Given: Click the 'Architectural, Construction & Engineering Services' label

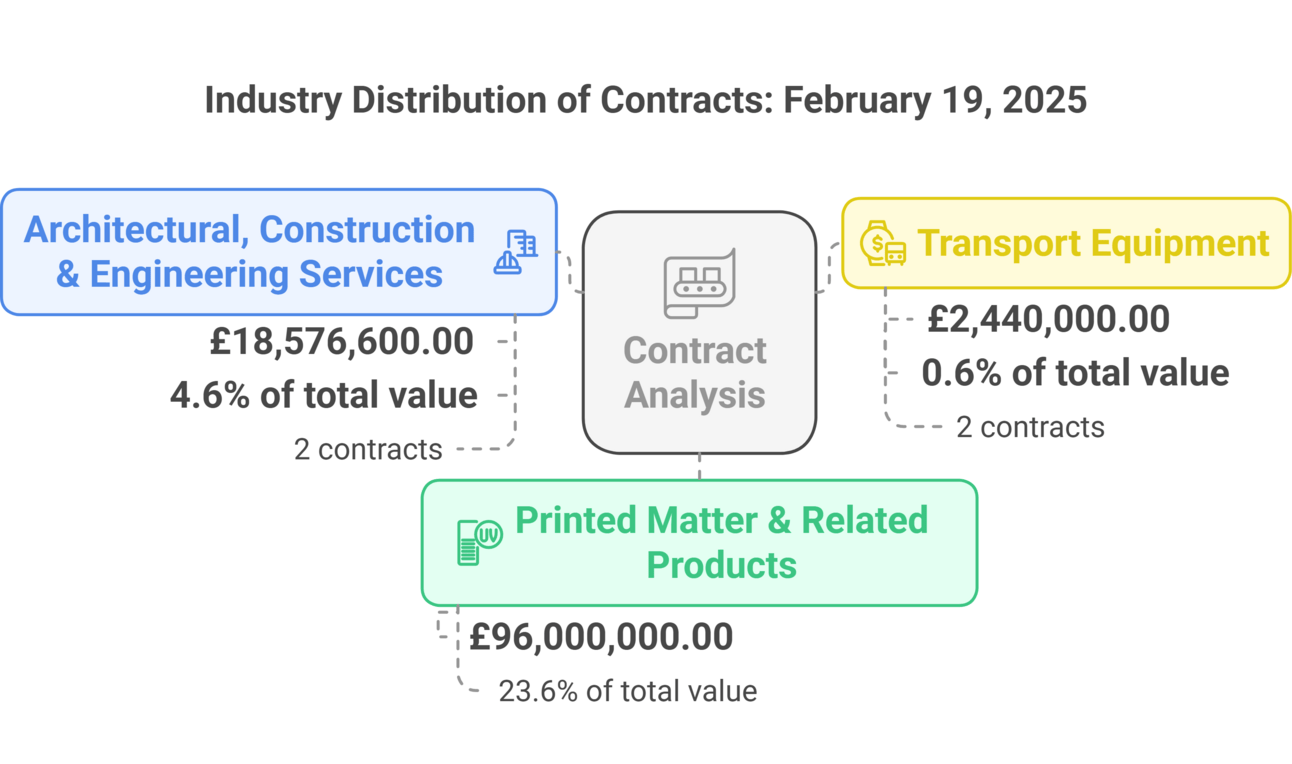Looking at the screenshot, I should (x=249, y=251).
